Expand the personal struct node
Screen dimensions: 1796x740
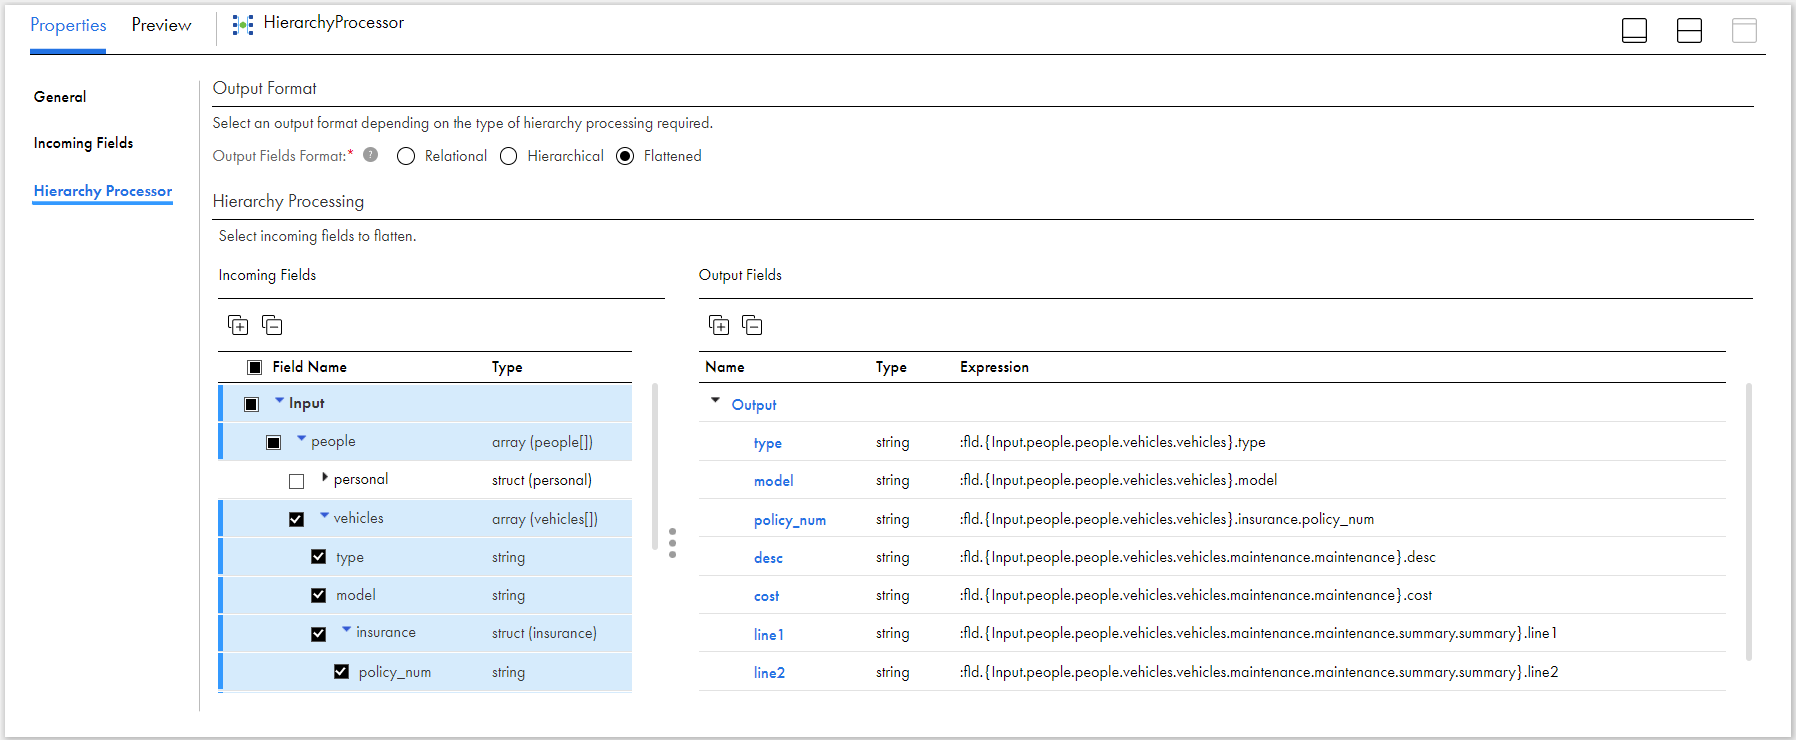(325, 478)
